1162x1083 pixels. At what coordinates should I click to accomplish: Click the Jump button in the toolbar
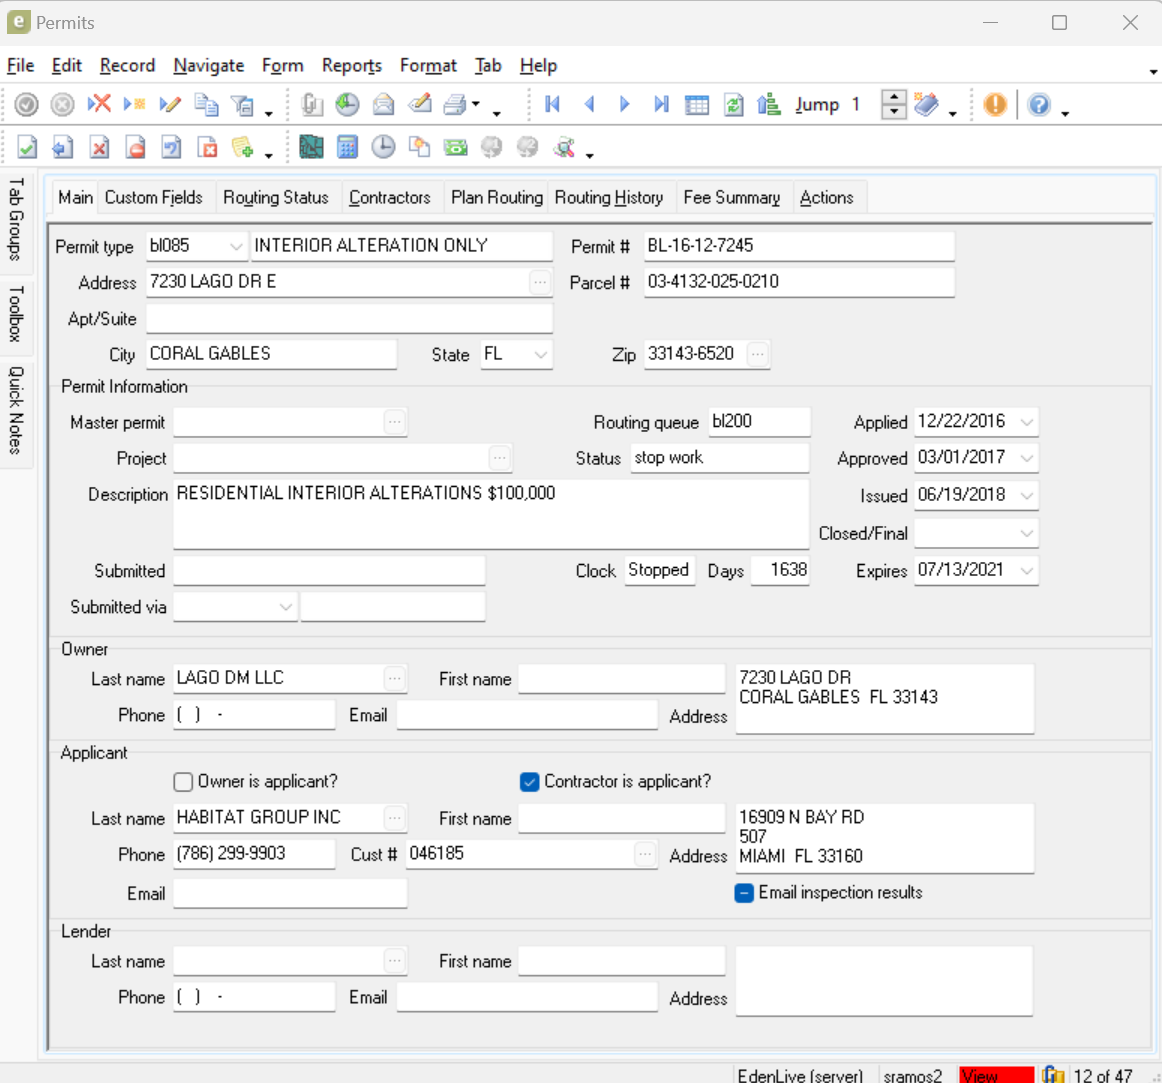click(x=817, y=104)
